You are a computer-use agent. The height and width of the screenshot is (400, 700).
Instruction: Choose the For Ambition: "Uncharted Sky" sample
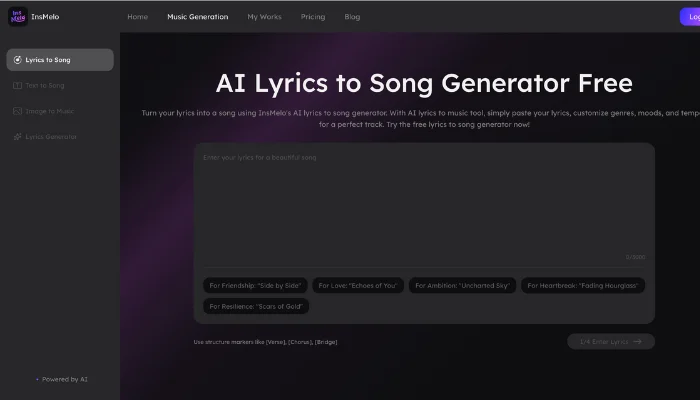pos(462,286)
